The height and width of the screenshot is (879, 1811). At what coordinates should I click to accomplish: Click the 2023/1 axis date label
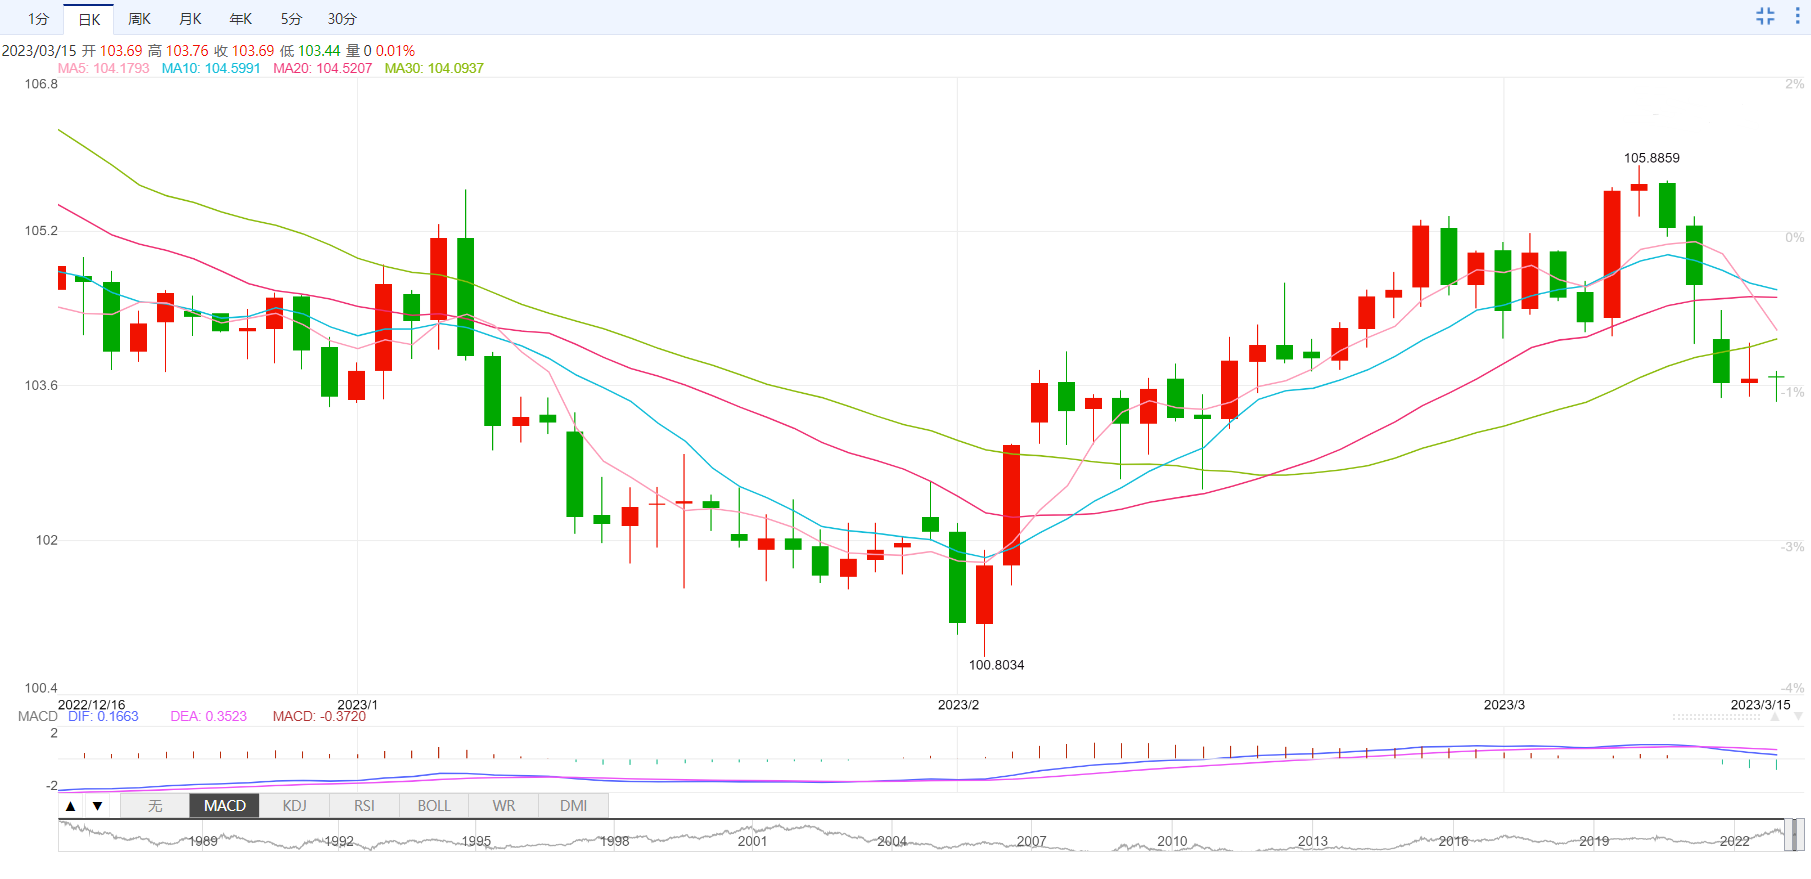point(358,705)
